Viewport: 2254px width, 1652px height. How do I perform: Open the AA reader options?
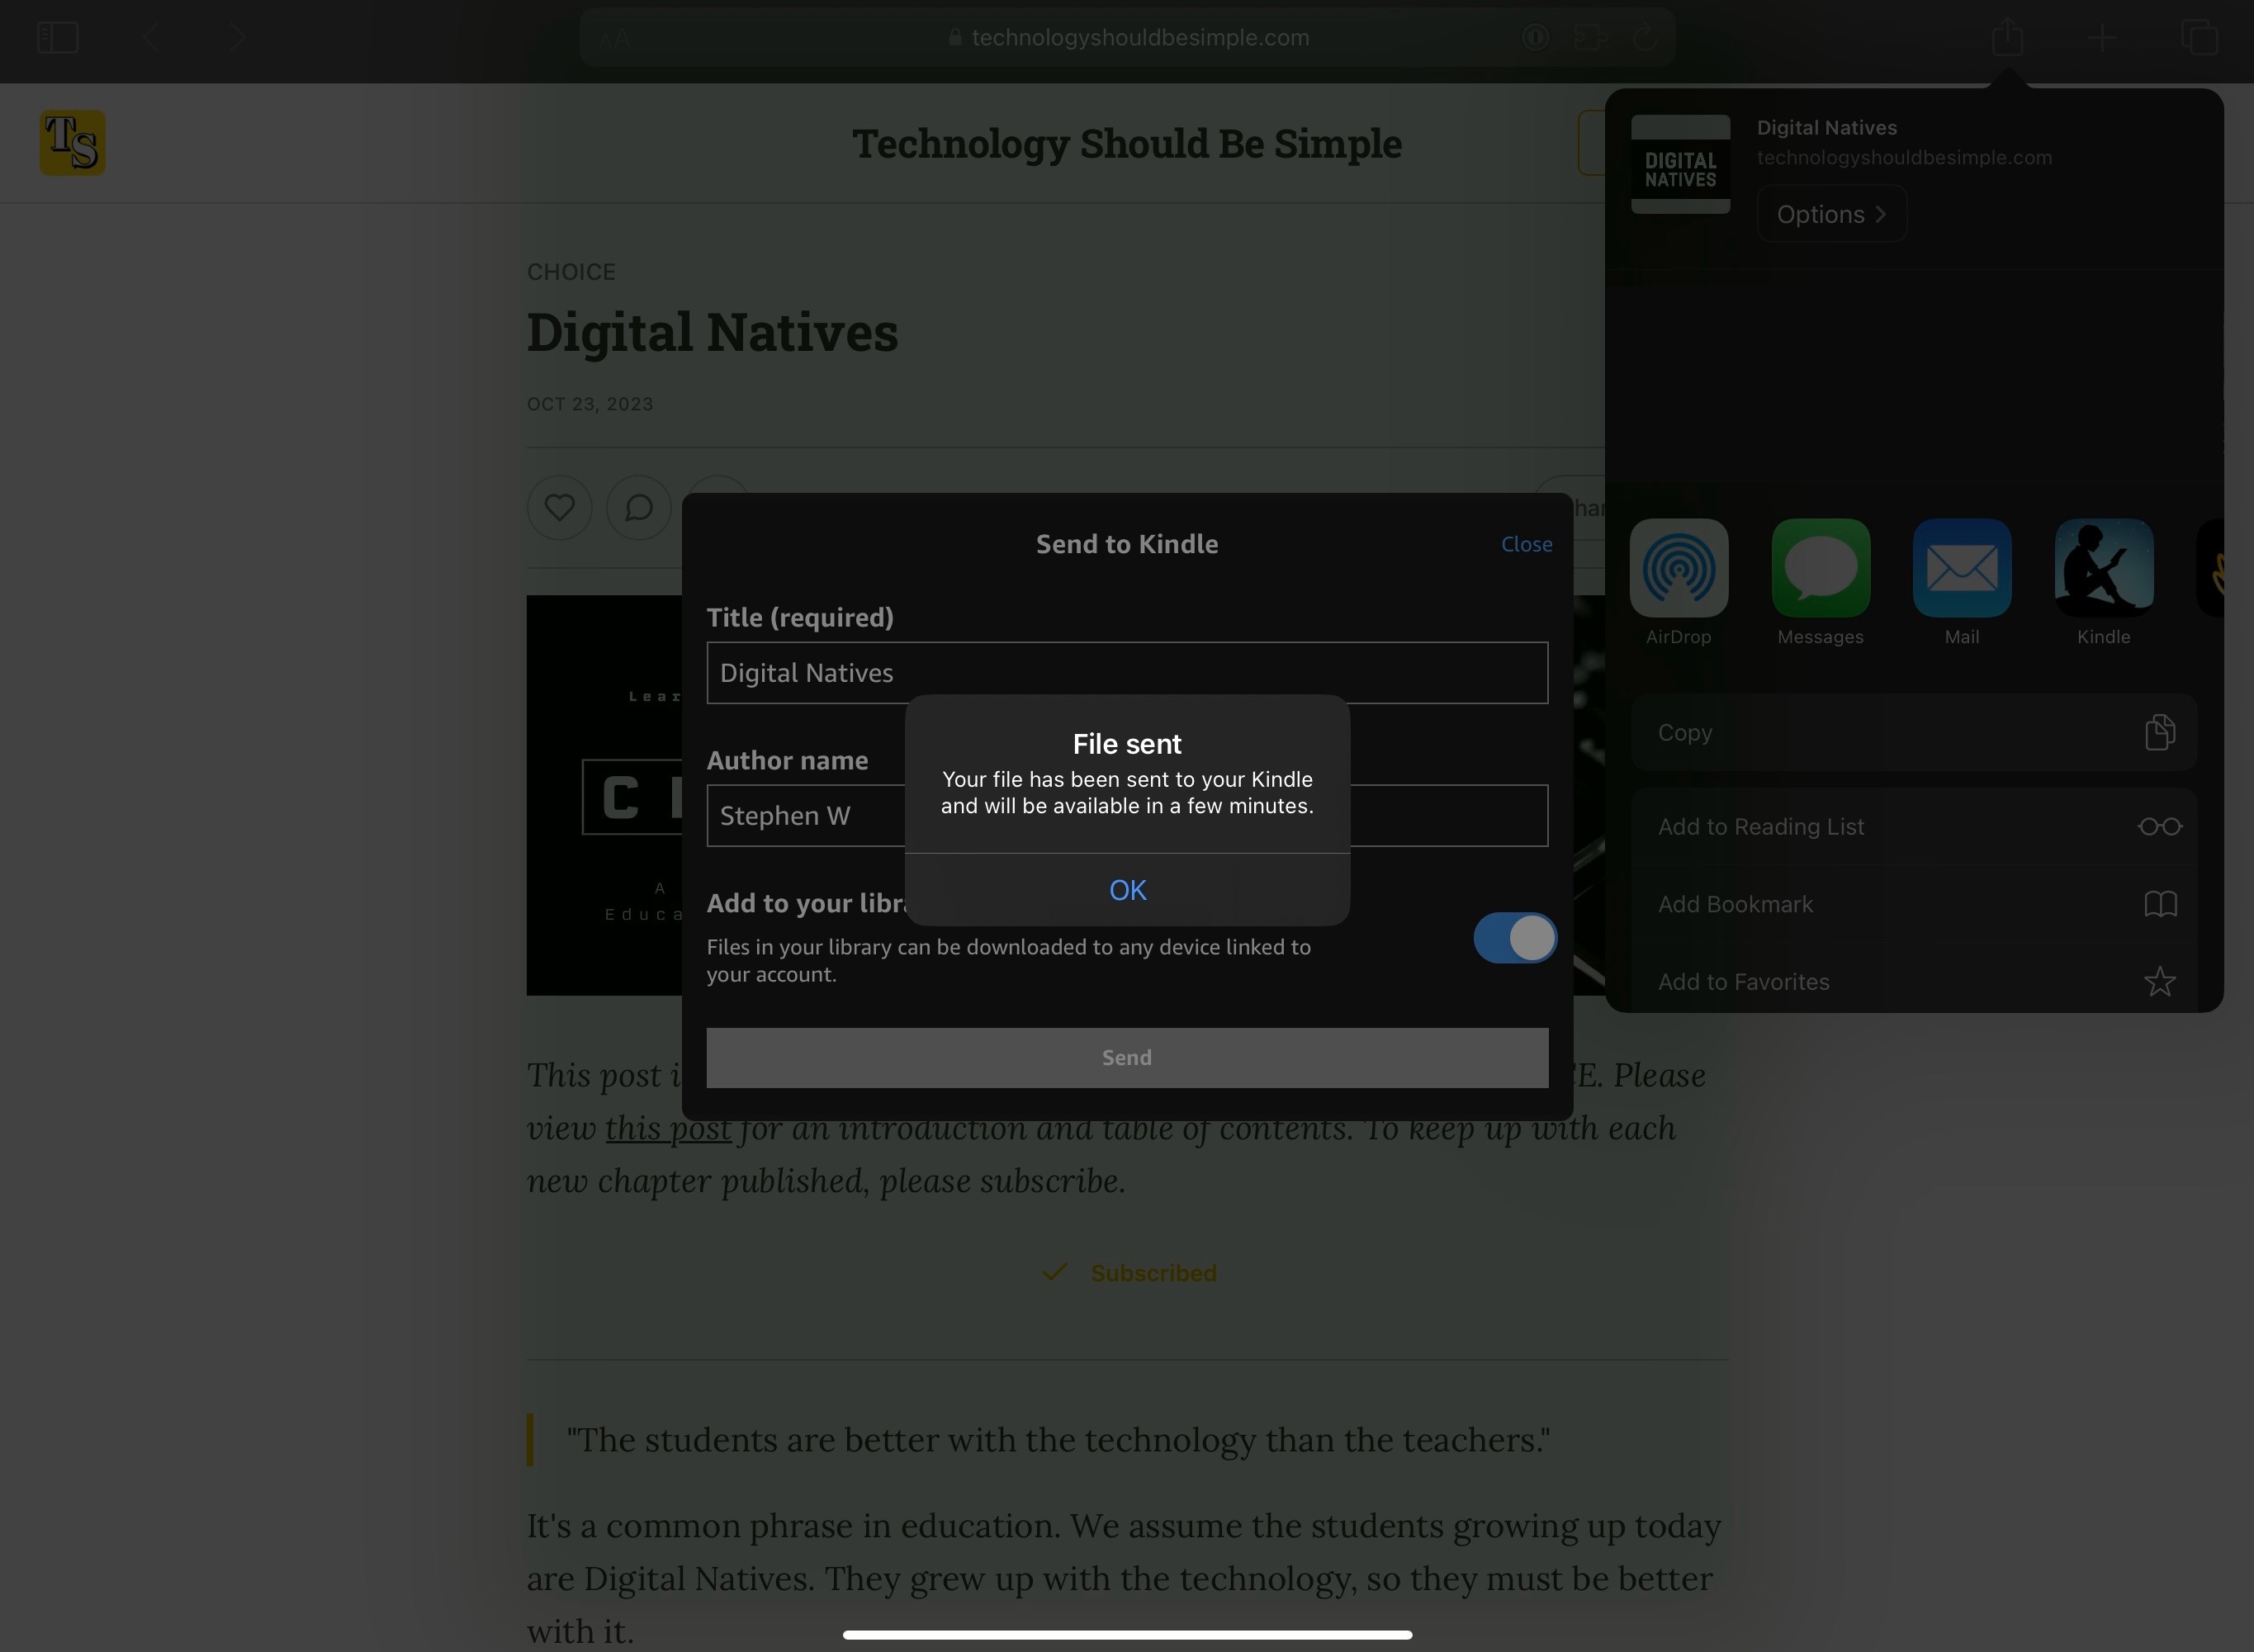(x=614, y=39)
